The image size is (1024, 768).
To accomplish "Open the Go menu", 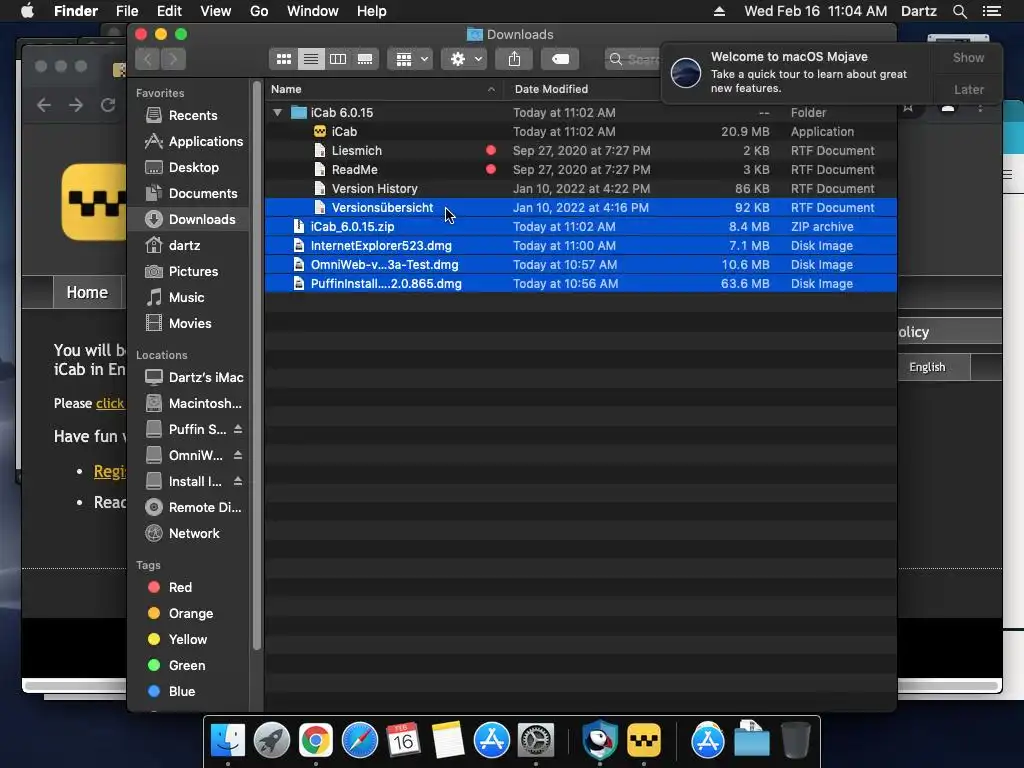I will [259, 11].
